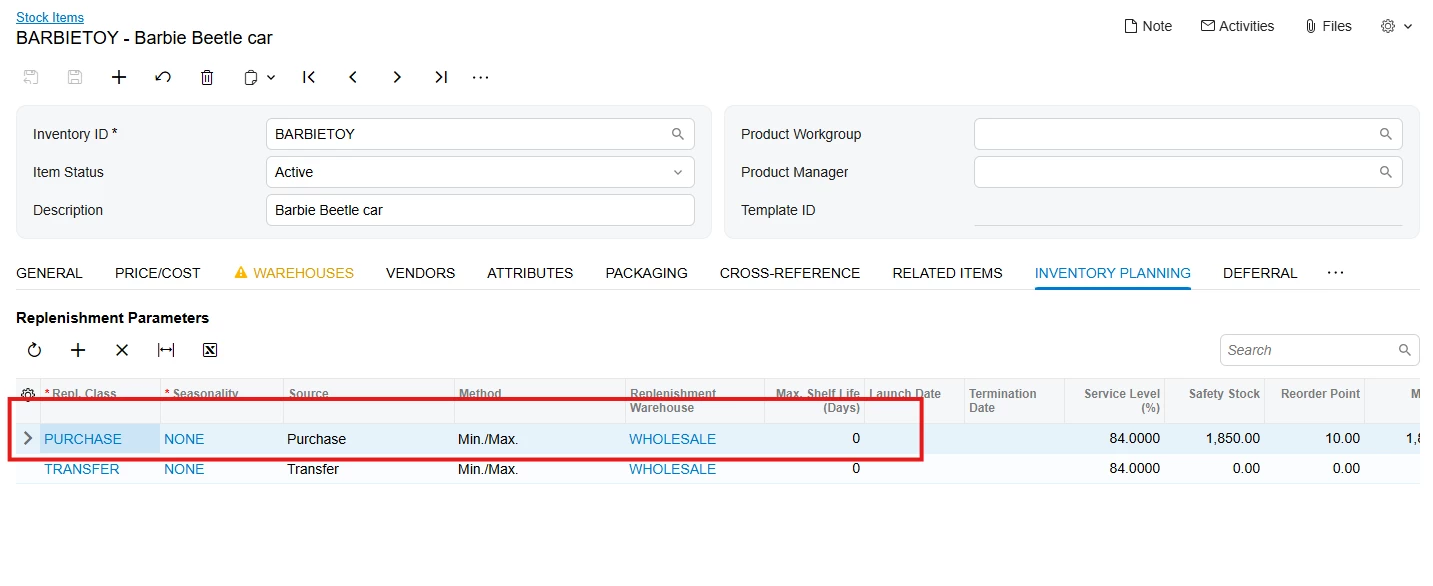1433x586 pixels.
Task: Open WHOLESALE warehouse in the Transfer row
Action: (673, 469)
